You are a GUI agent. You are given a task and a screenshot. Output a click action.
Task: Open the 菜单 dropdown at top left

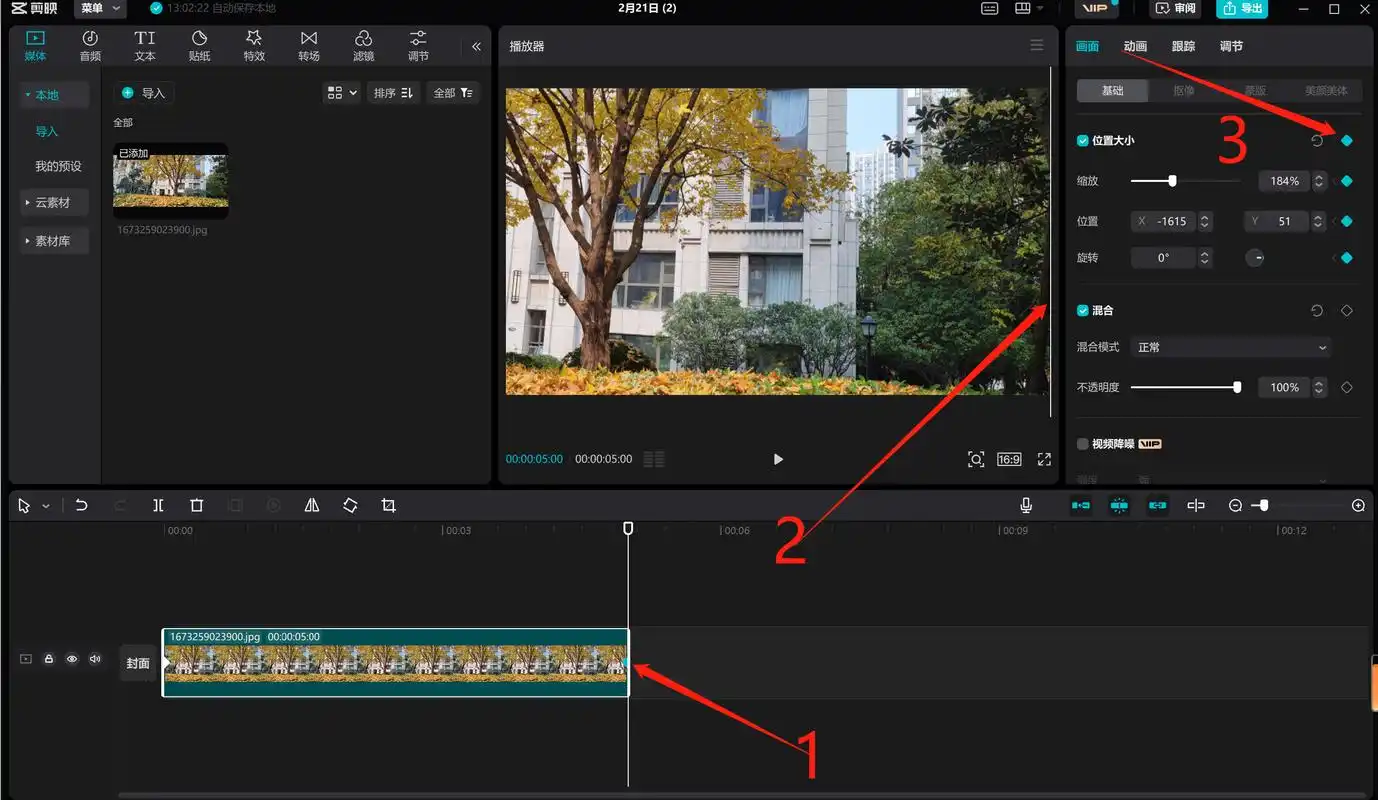(100, 8)
